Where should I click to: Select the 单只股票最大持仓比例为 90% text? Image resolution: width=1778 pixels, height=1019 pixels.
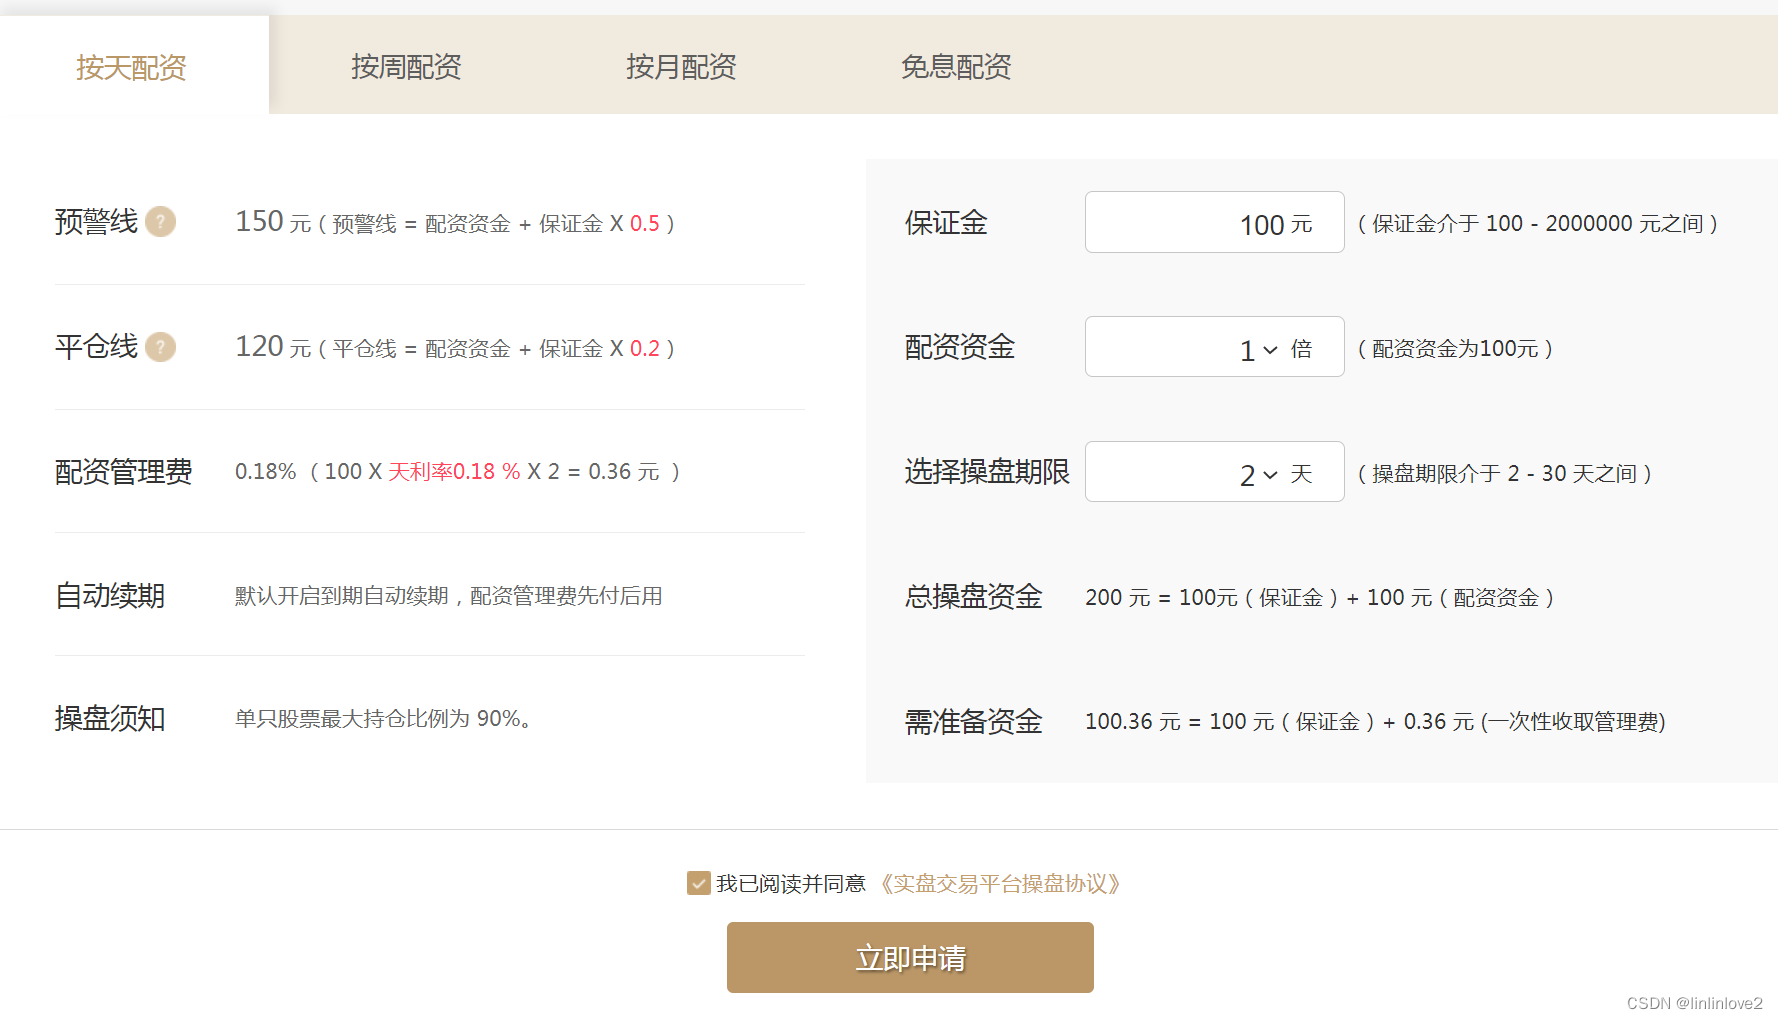383,719
